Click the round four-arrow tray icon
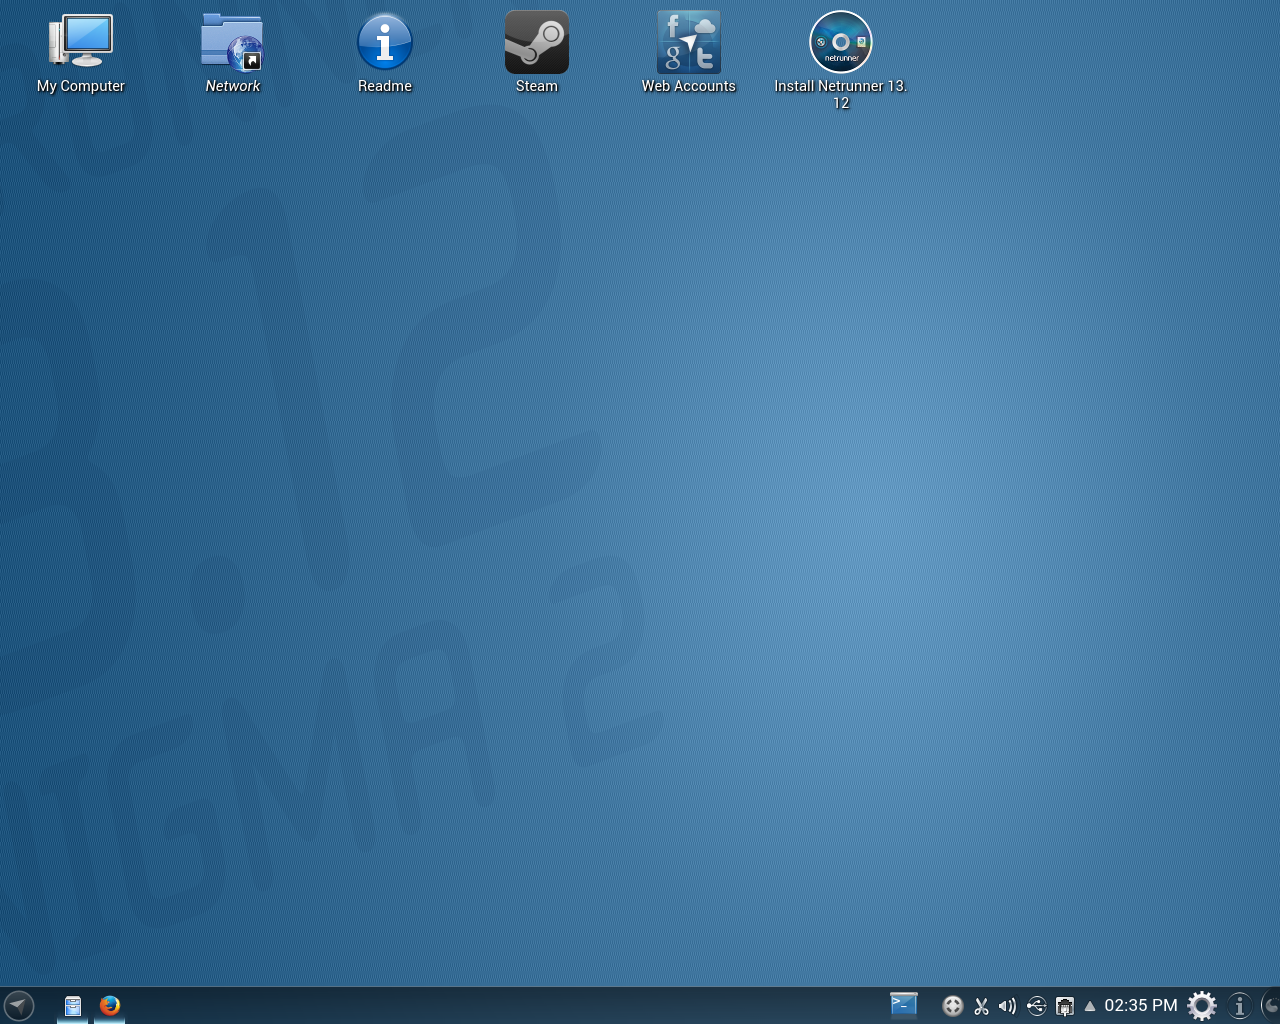Image resolution: width=1280 pixels, height=1024 pixels. click(953, 1006)
